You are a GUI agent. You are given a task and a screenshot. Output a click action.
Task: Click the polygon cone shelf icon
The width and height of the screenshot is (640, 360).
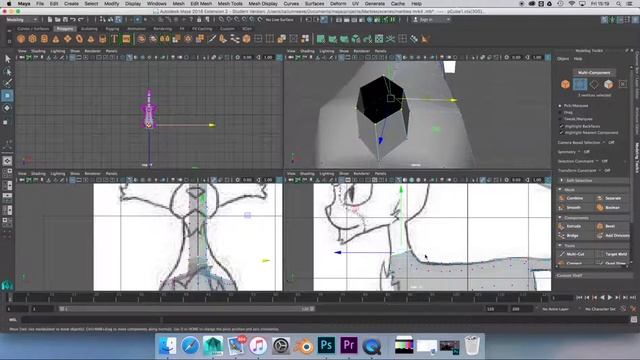(56, 39)
